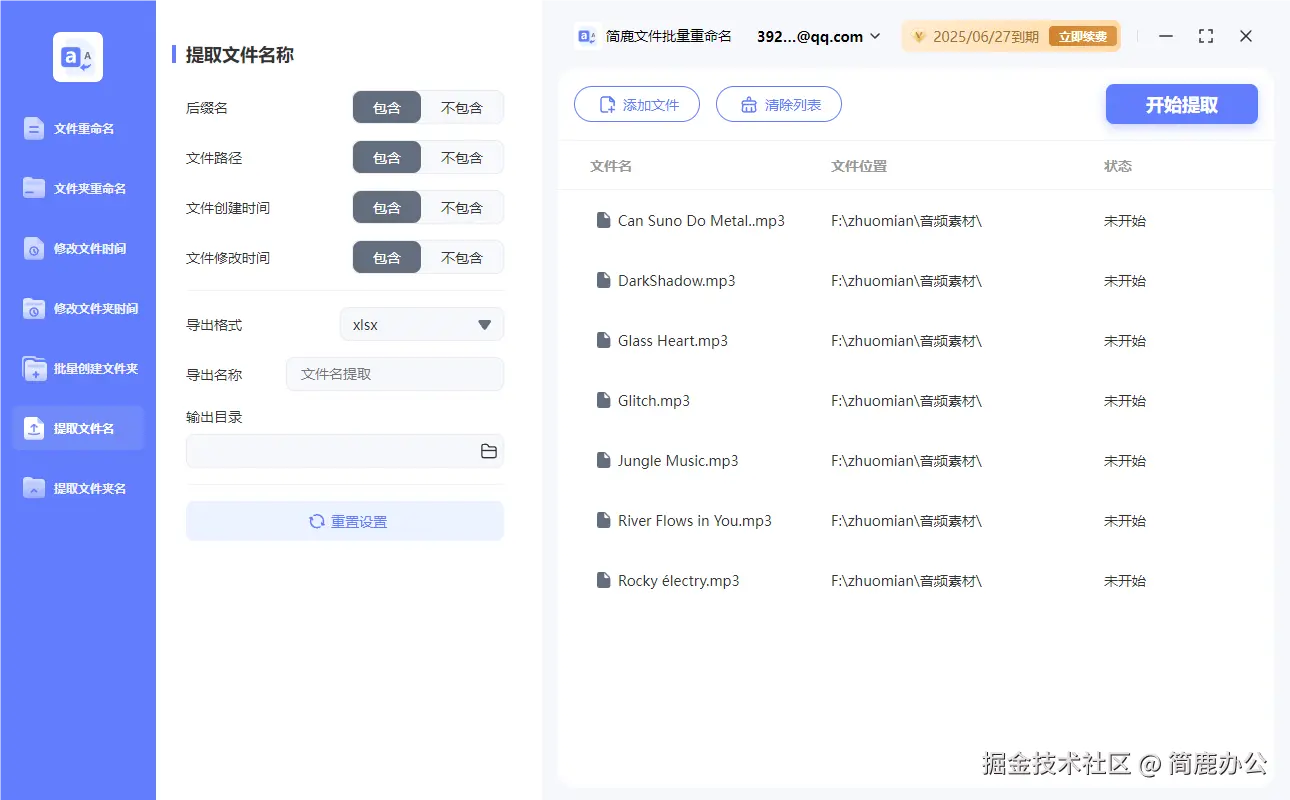
Task: Click the 开始提取 button
Action: (1181, 104)
